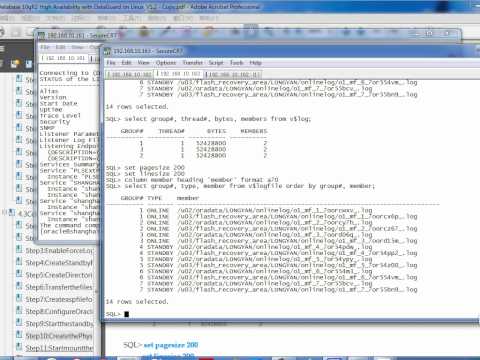Switch to the leftmost session tab in front SecureCRT
480x360 pixels.
click(129, 74)
